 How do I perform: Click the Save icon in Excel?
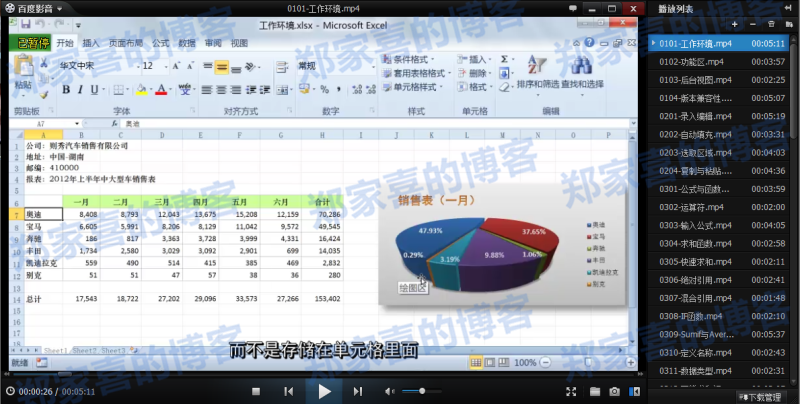[x=26, y=24]
